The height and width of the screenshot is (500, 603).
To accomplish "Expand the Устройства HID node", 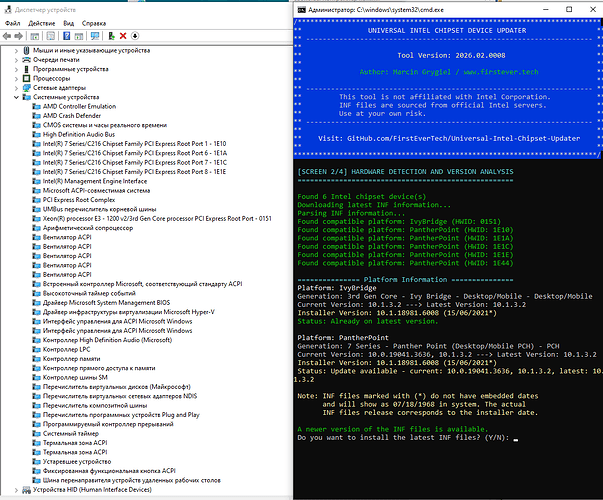I will point(16,490).
